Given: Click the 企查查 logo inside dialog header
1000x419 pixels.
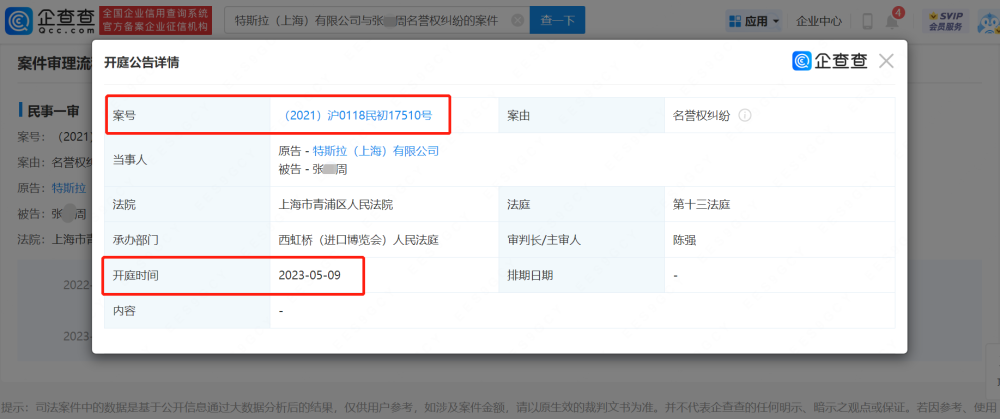Looking at the screenshot, I should [x=830, y=62].
